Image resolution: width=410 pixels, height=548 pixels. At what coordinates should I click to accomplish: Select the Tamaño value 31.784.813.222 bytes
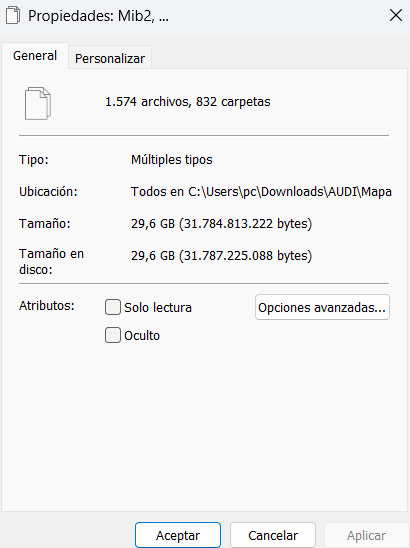(x=221, y=223)
